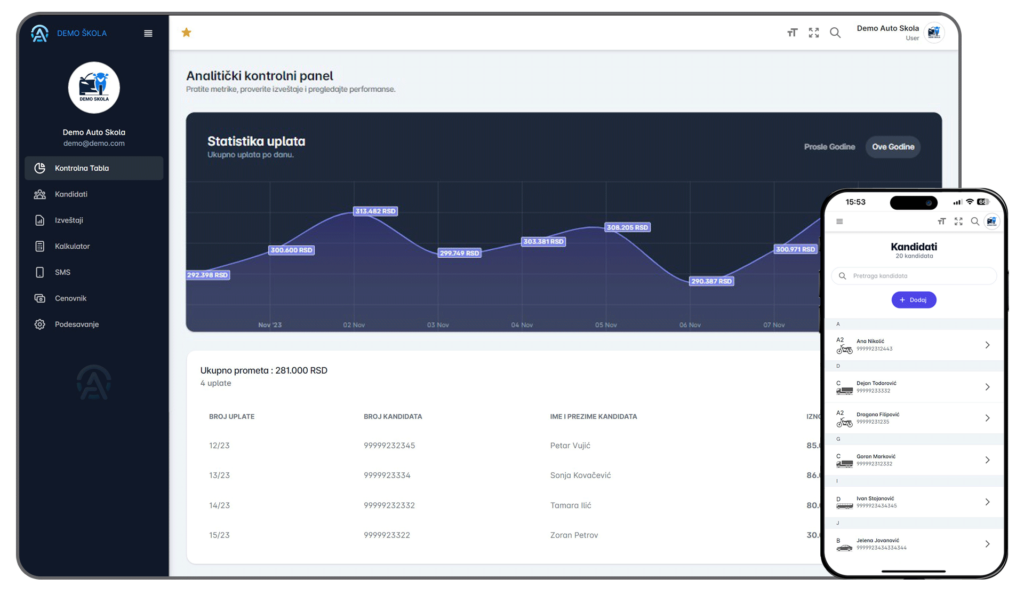The width and height of the screenshot is (1024, 594).
Task: Expand Ana Nikolić candidate row chevron
Action: (x=987, y=345)
